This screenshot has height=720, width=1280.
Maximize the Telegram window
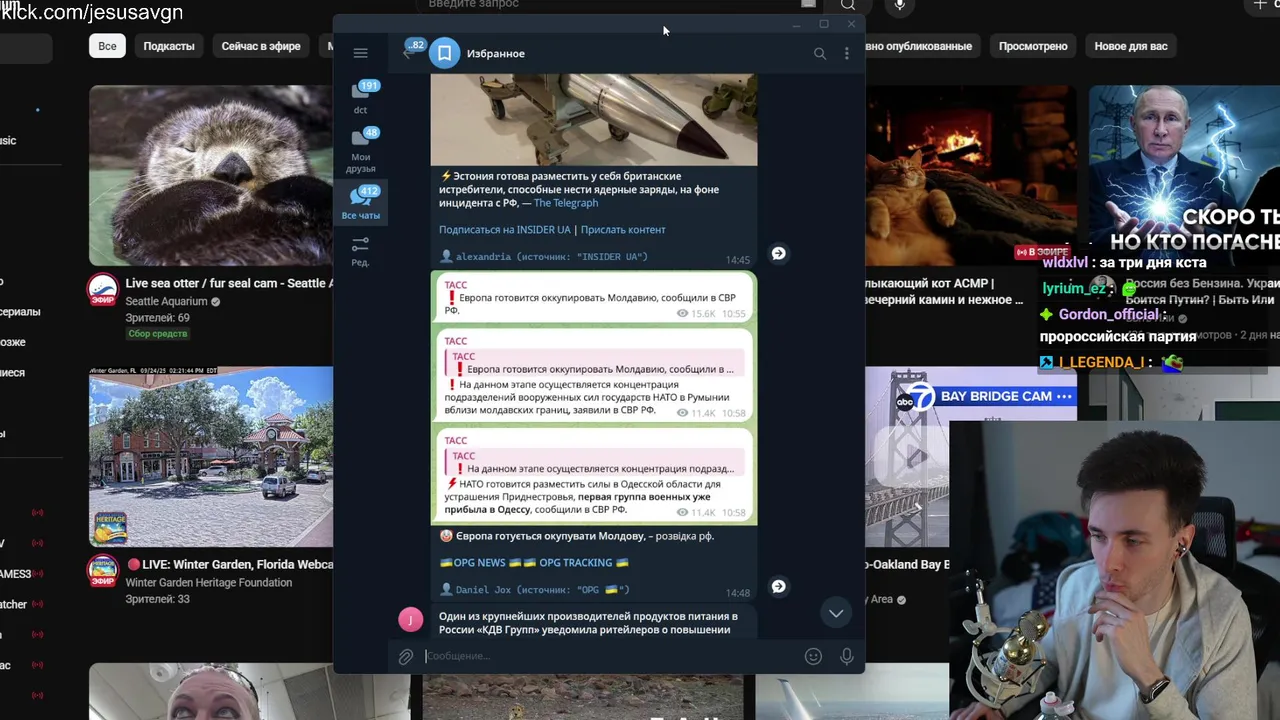(824, 24)
